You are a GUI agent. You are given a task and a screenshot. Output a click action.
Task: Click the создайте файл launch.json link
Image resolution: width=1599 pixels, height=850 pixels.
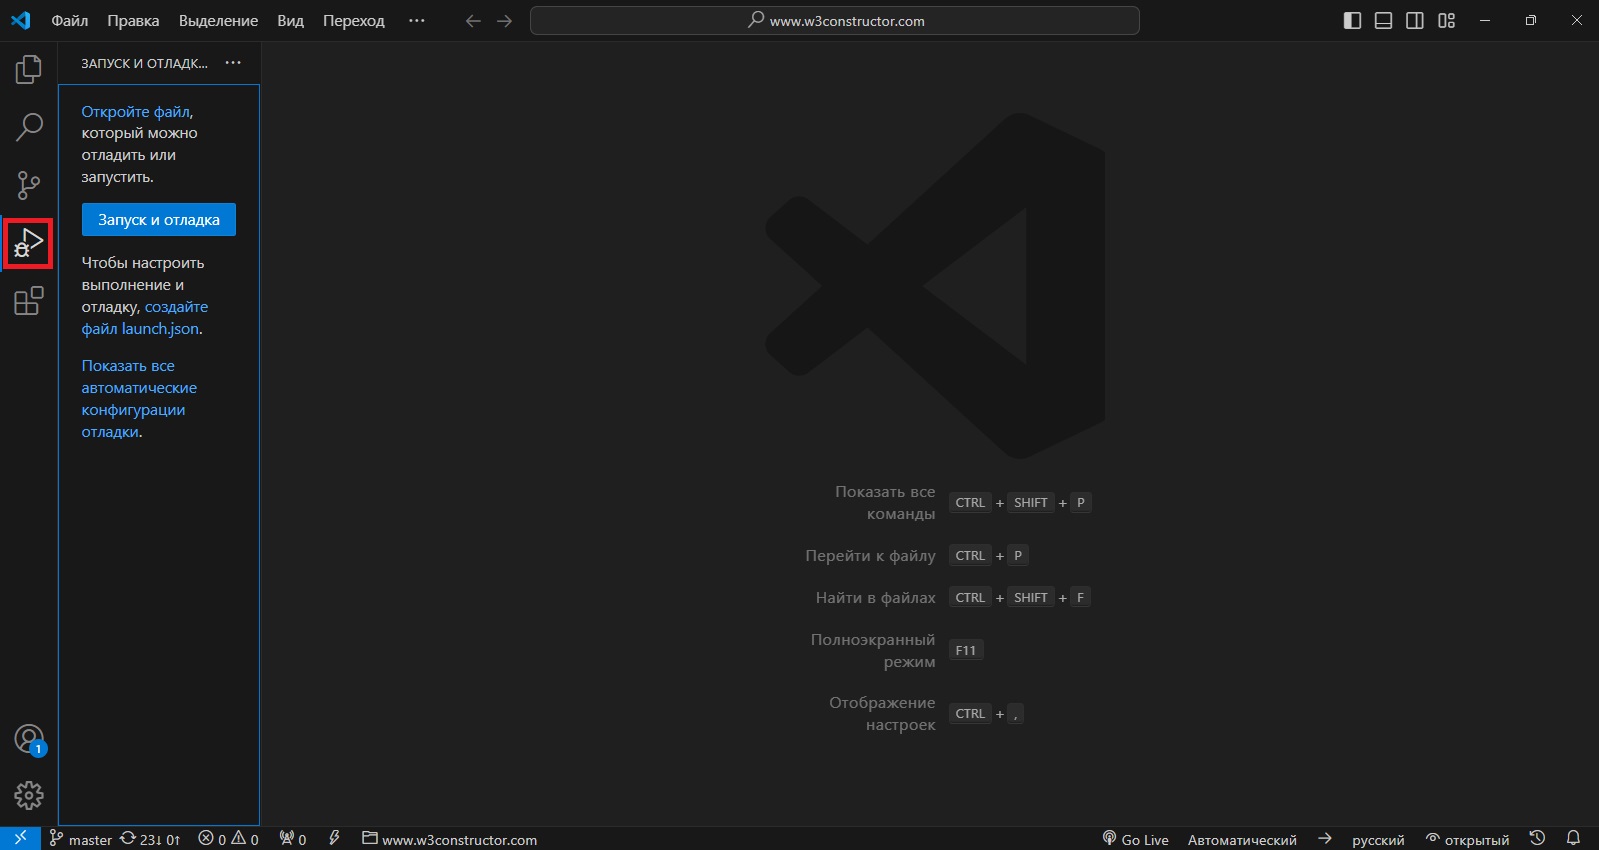(x=145, y=318)
